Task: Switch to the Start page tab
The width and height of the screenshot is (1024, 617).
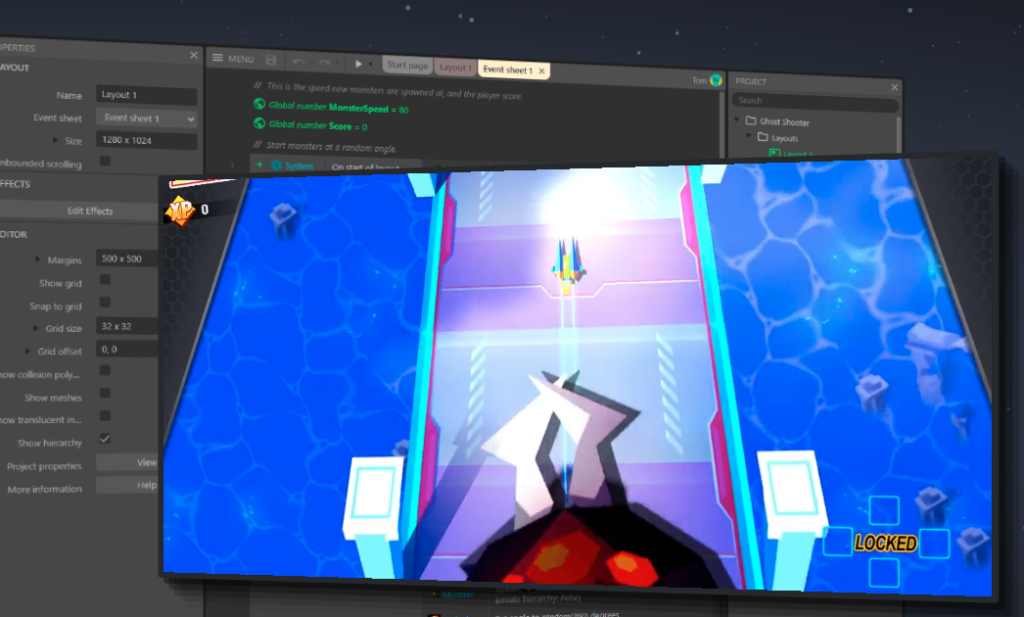Action: (407, 65)
